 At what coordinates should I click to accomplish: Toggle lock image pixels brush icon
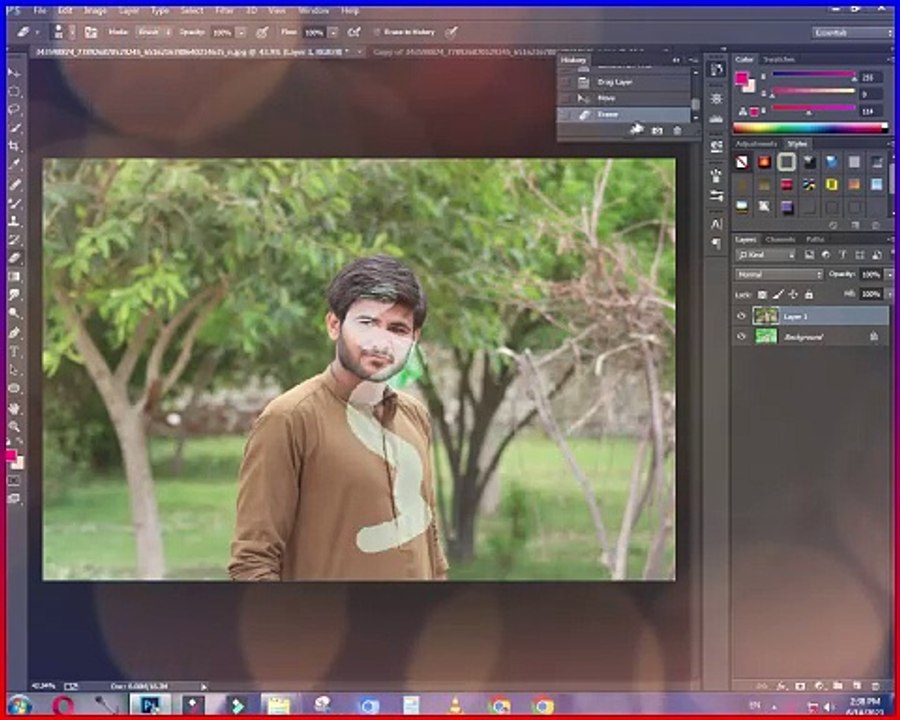[778, 295]
